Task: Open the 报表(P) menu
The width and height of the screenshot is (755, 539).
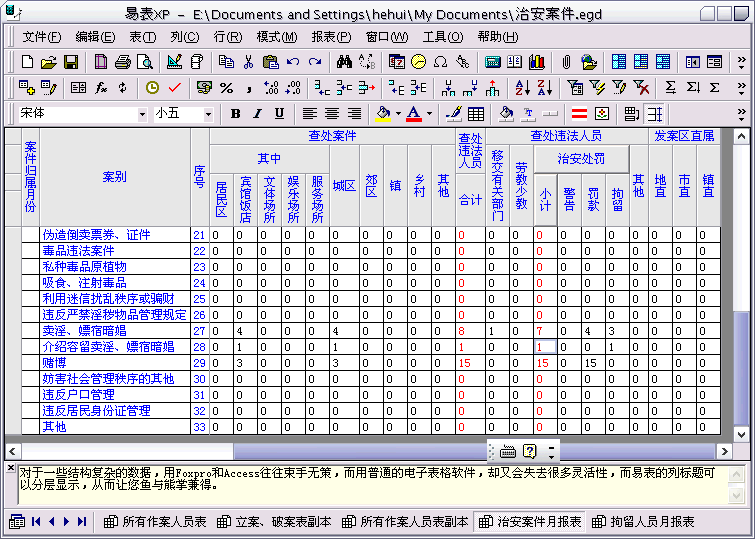Action: [330, 37]
